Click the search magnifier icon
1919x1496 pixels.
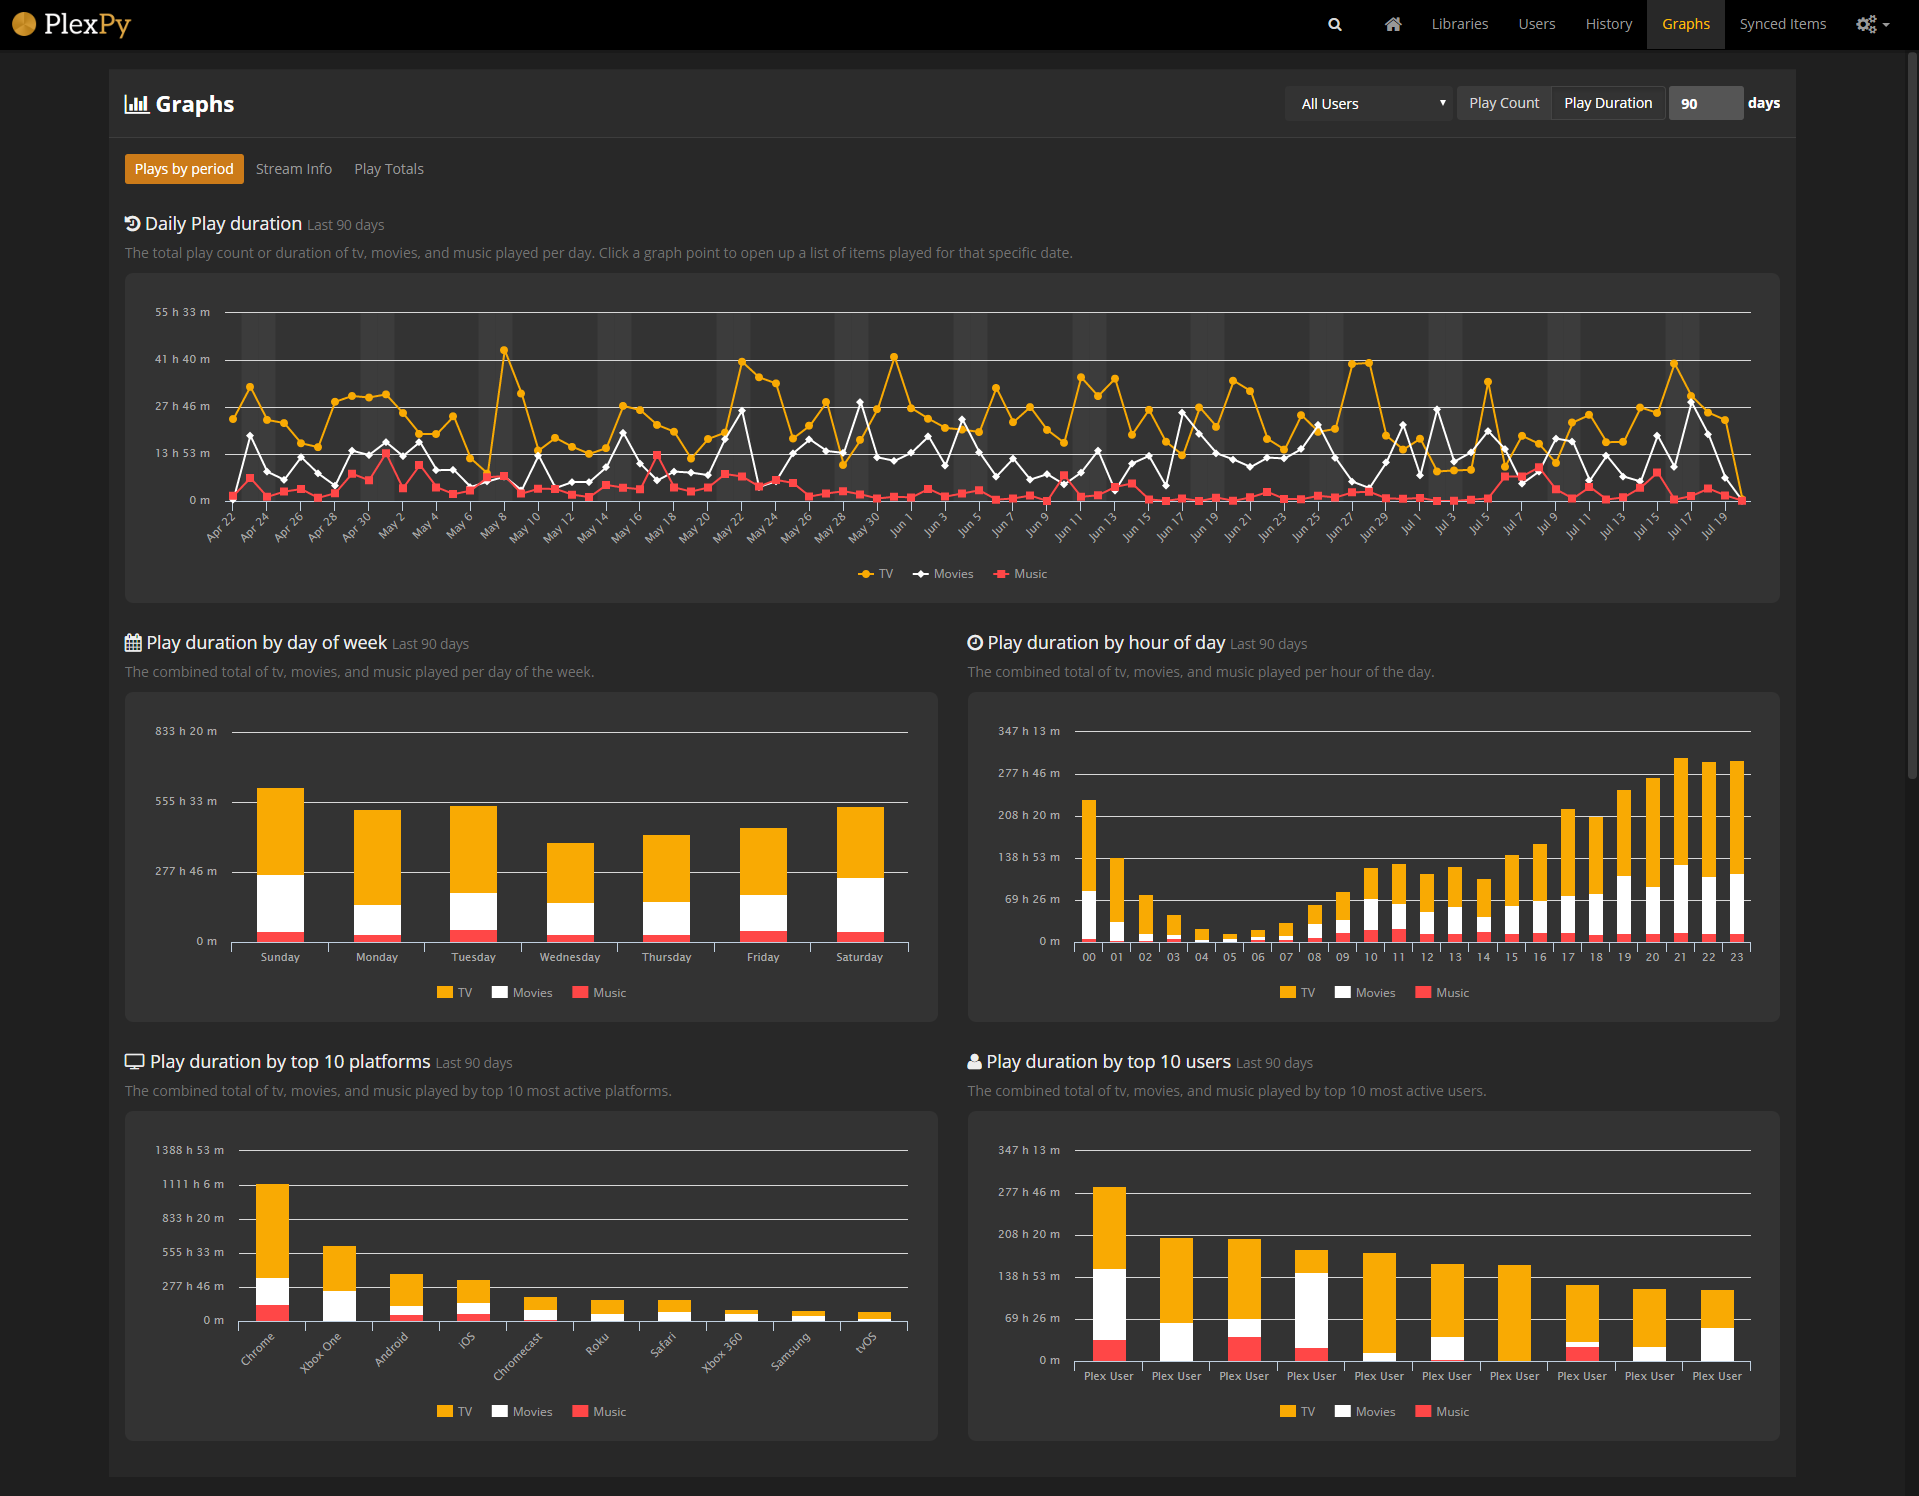[1334, 24]
